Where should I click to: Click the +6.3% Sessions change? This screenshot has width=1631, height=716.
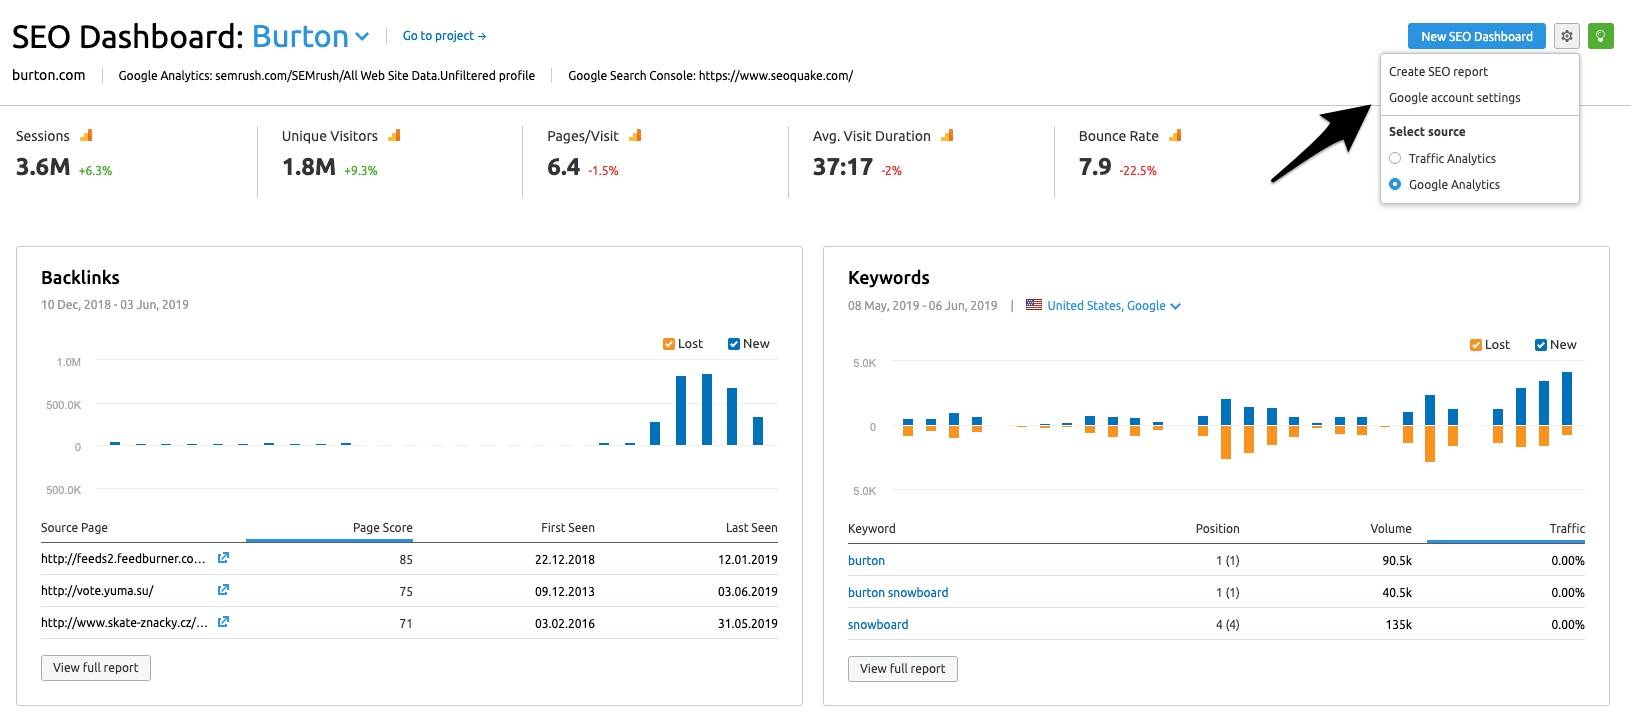pyautogui.click(x=95, y=171)
